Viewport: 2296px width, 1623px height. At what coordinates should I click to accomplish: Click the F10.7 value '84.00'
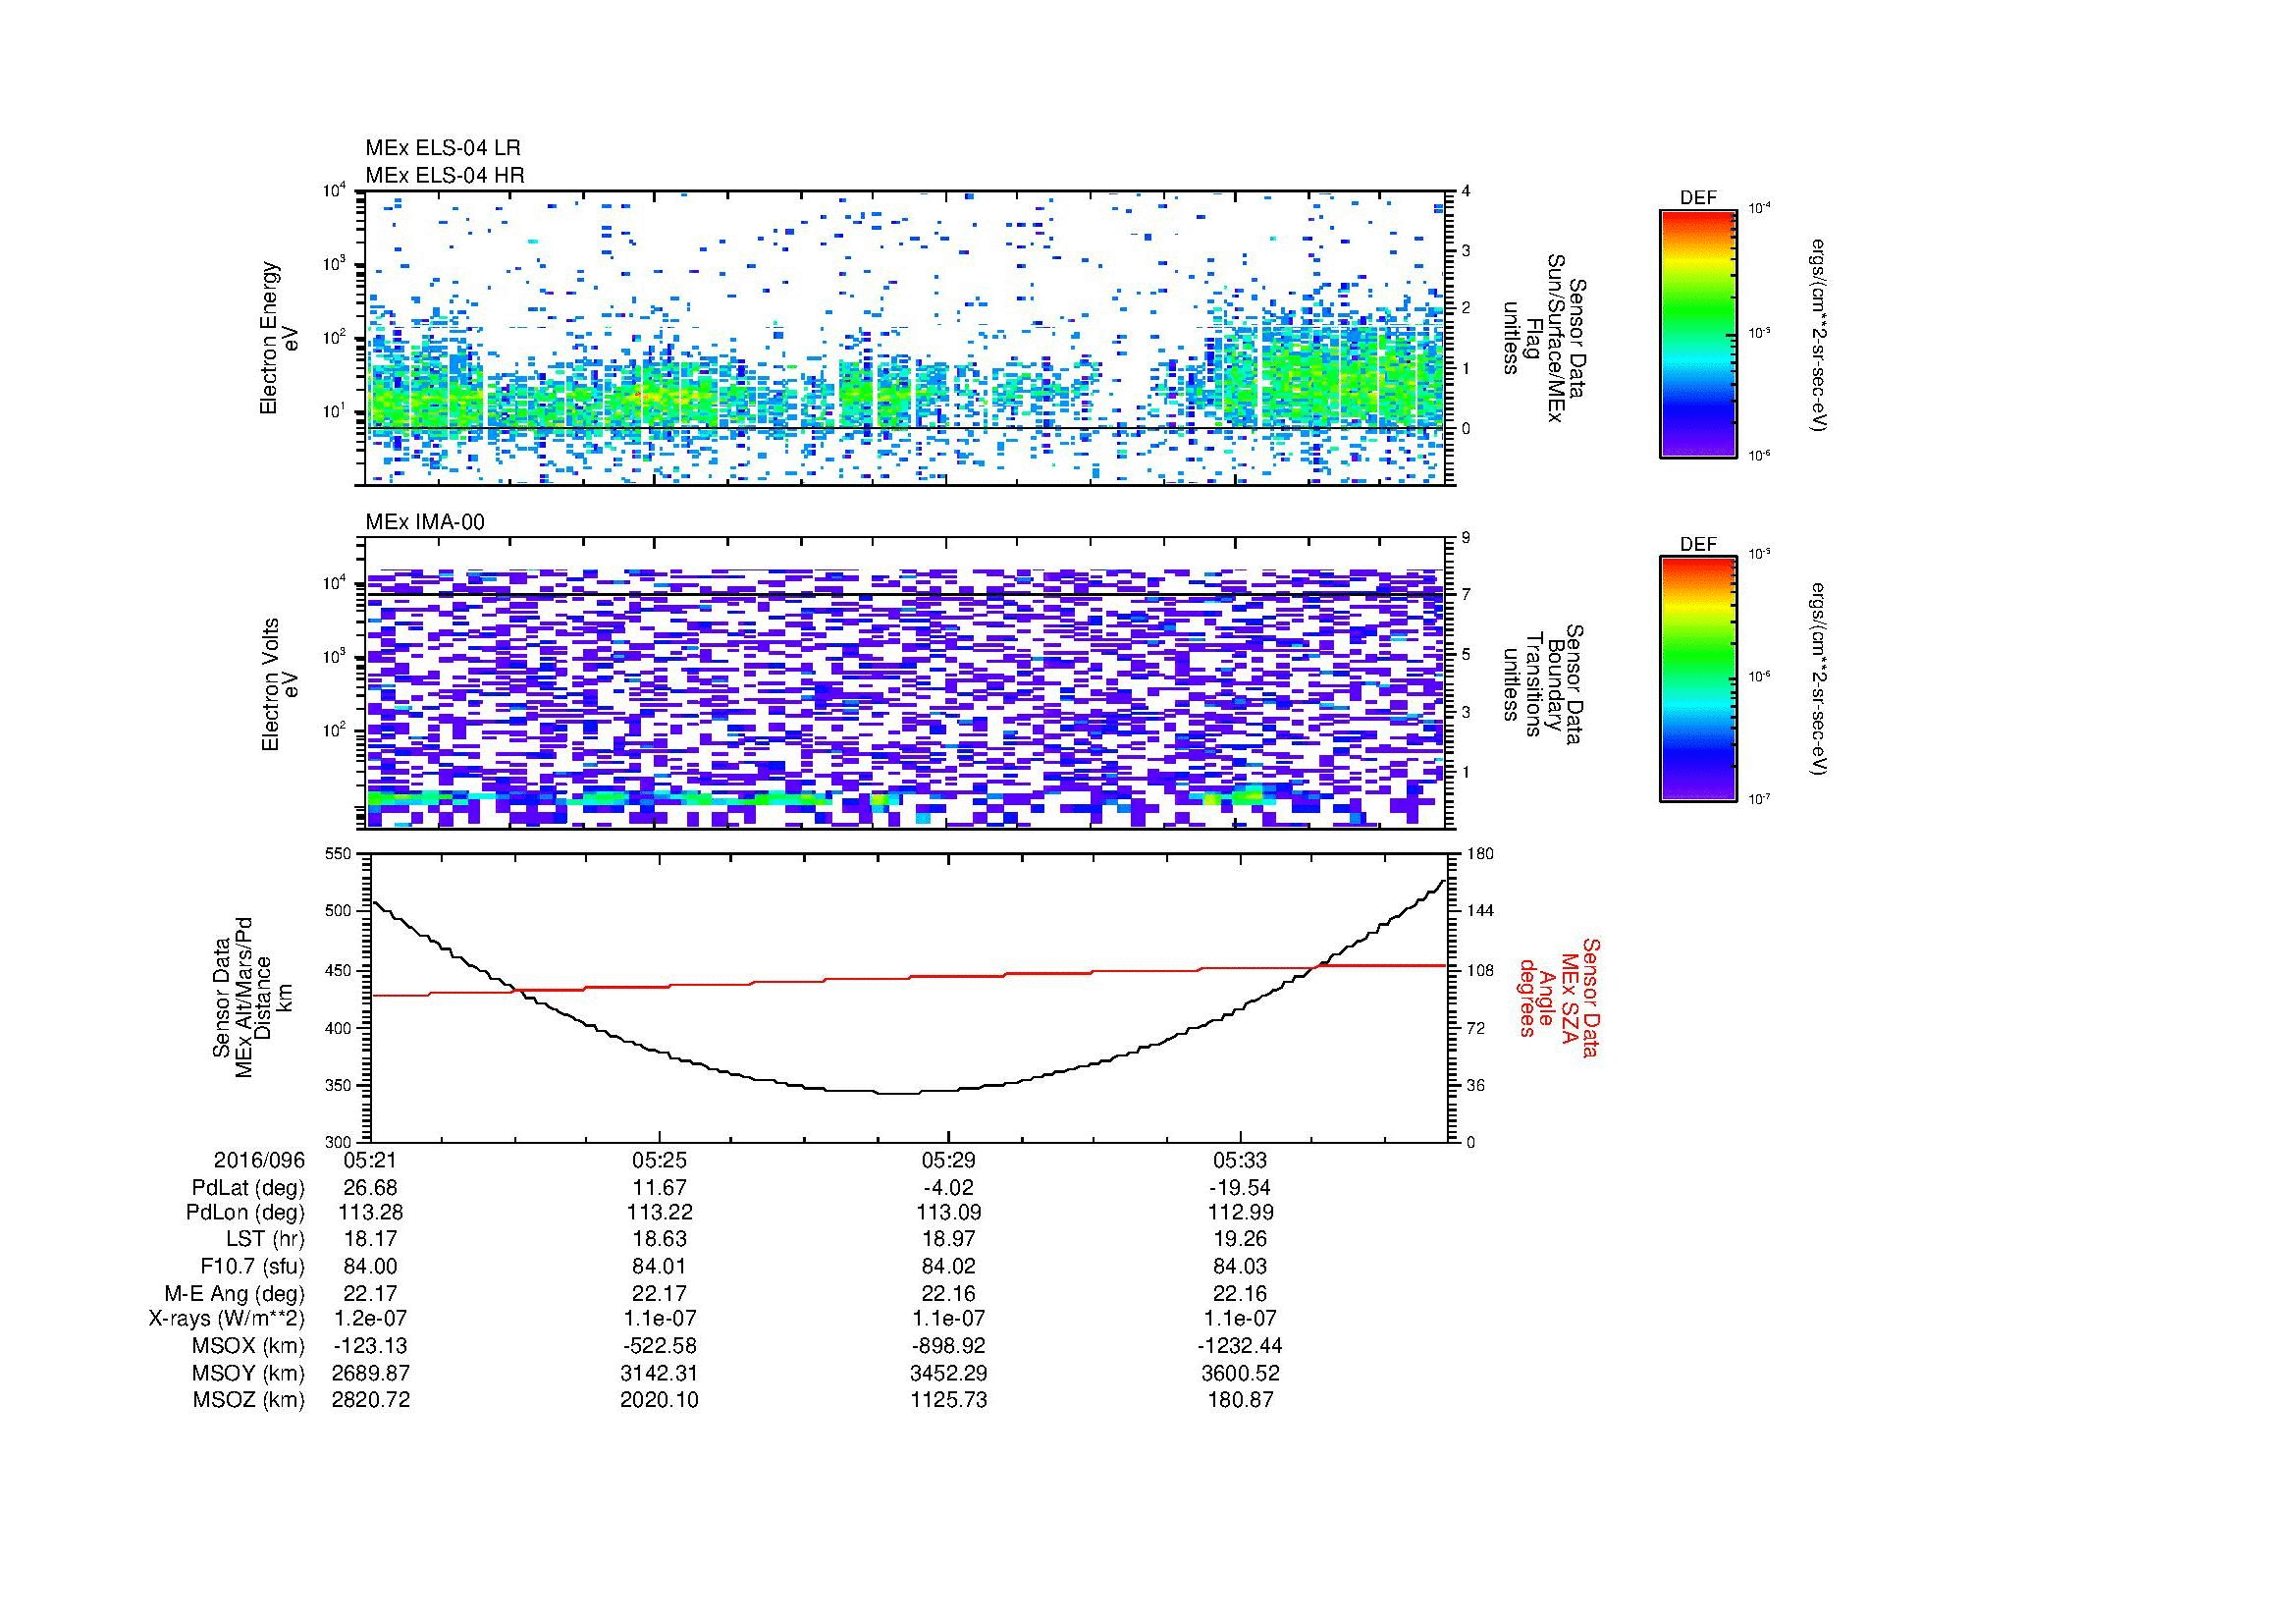click(370, 1267)
